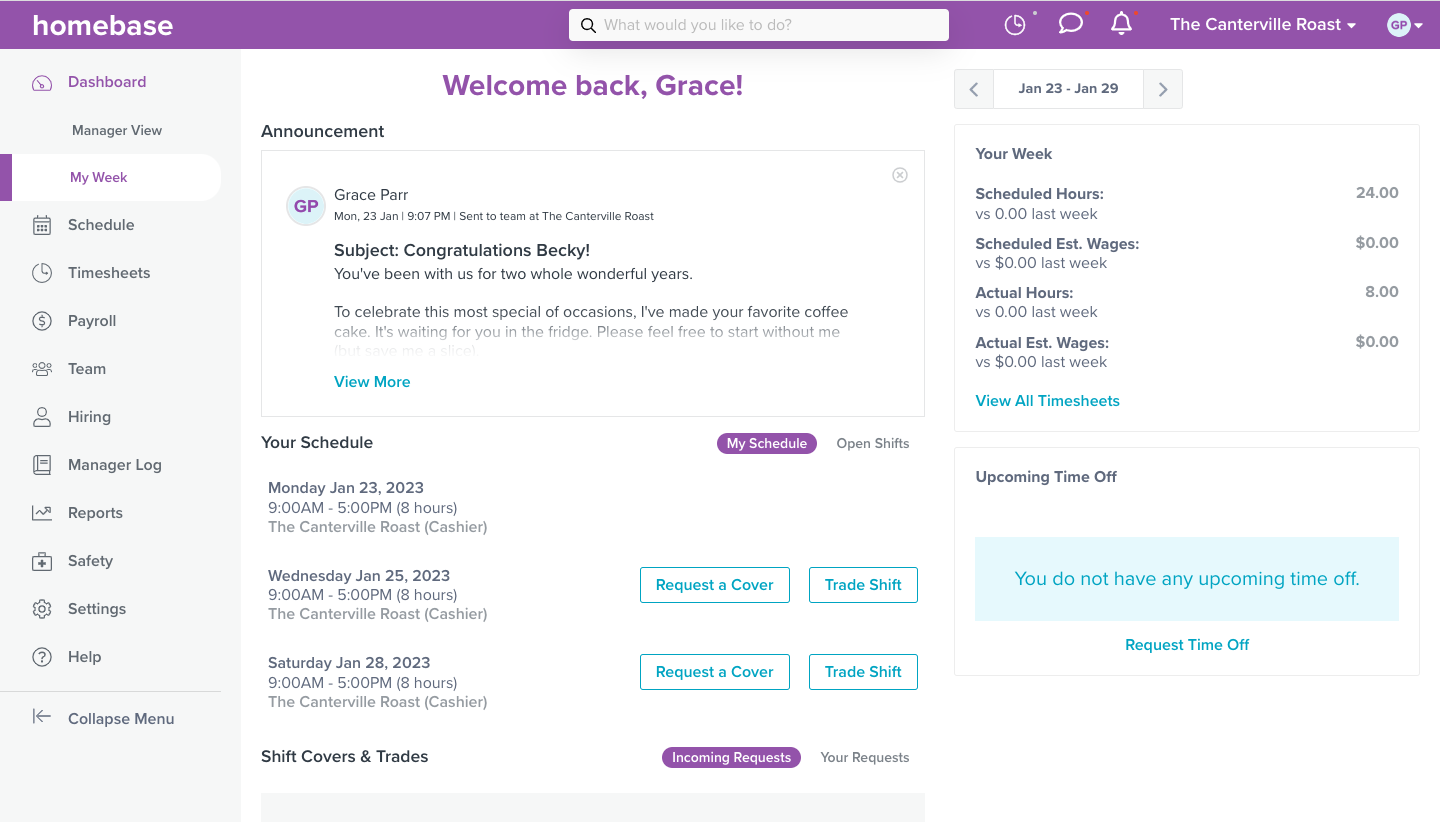Request a Cover for Wednesday Jan 25 shift
Viewport: 1440px width, 822px height.
[x=715, y=585]
